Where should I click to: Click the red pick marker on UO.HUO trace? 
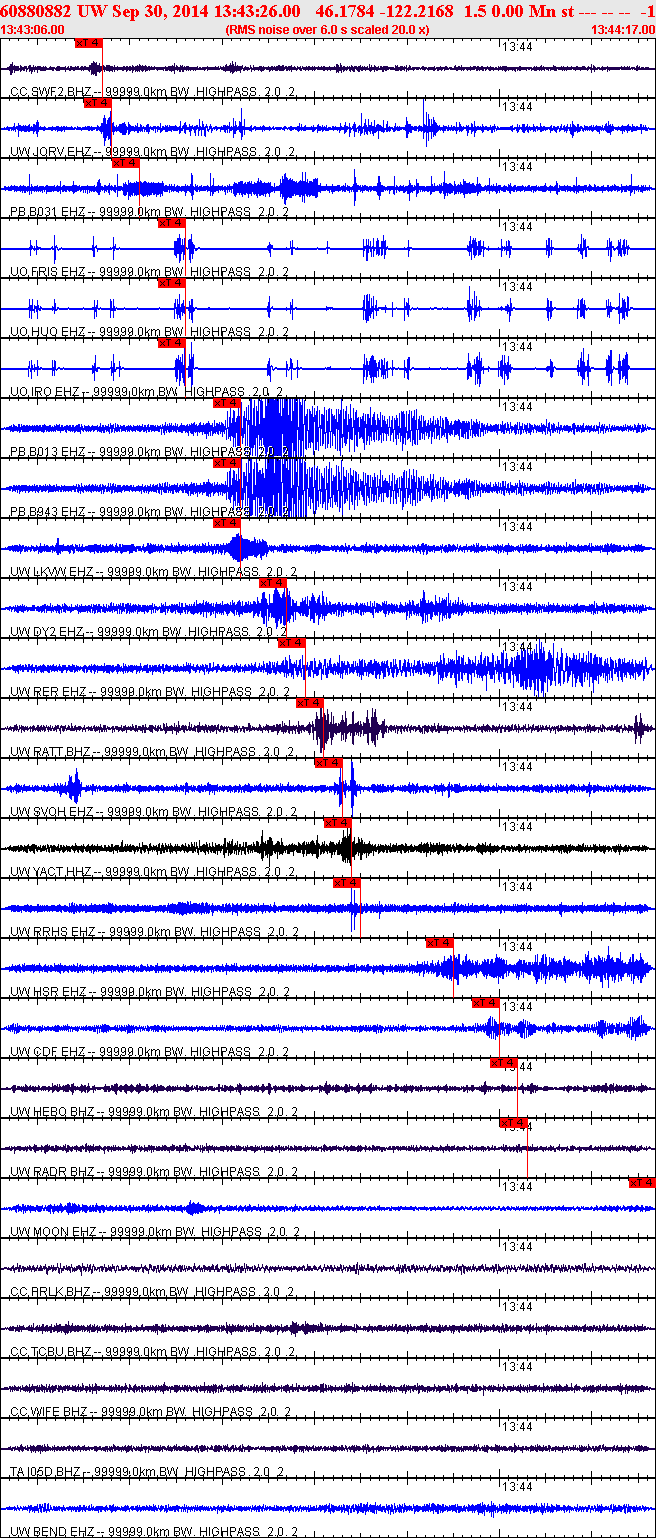click(x=172, y=283)
